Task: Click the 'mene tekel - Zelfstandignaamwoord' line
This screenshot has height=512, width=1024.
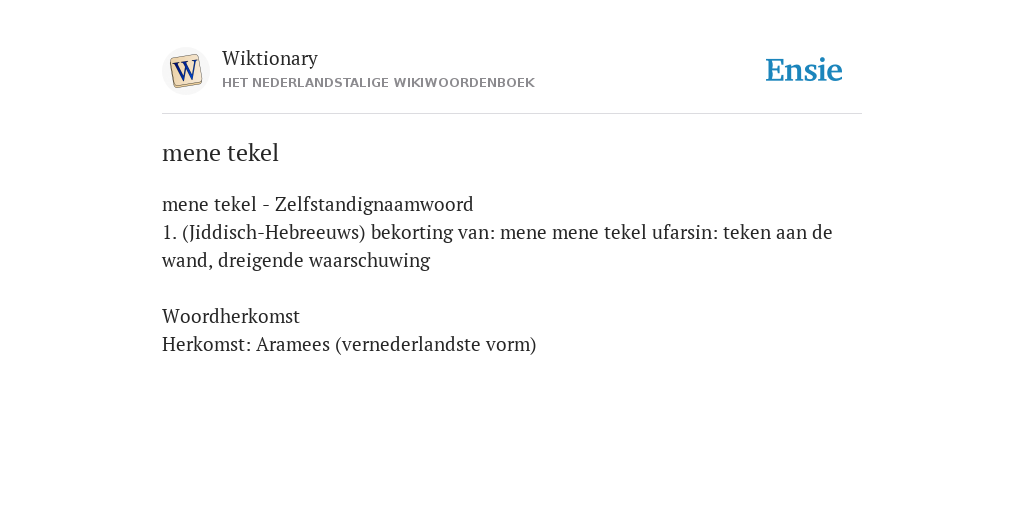Action: [x=317, y=204]
